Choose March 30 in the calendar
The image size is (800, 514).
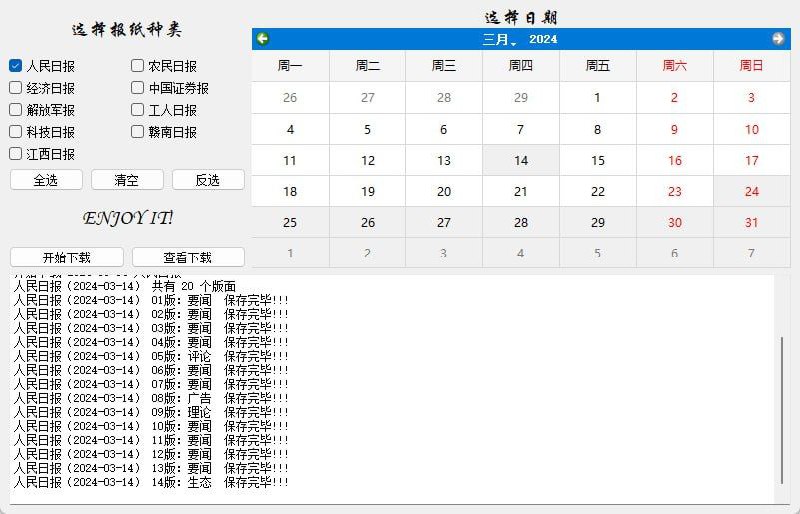(x=674, y=223)
